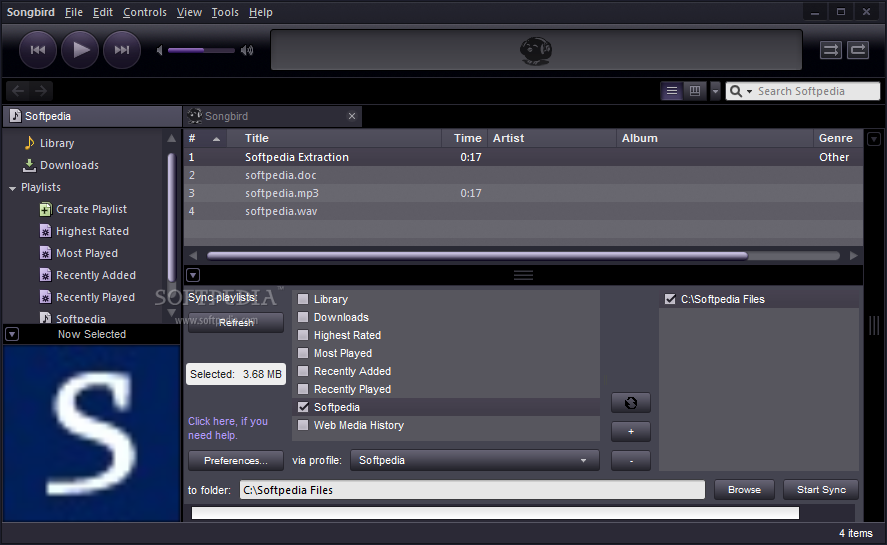Start playback with the Play button
The height and width of the screenshot is (545, 887).
click(x=80, y=50)
